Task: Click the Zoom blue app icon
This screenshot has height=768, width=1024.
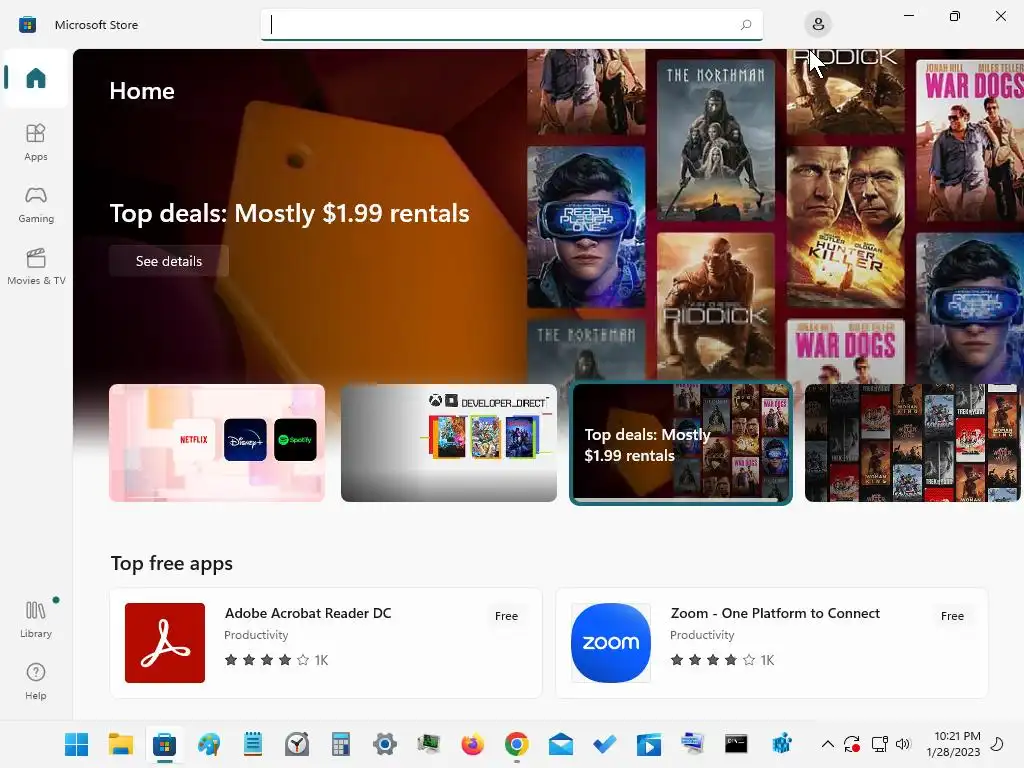Action: [x=611, y=643]
